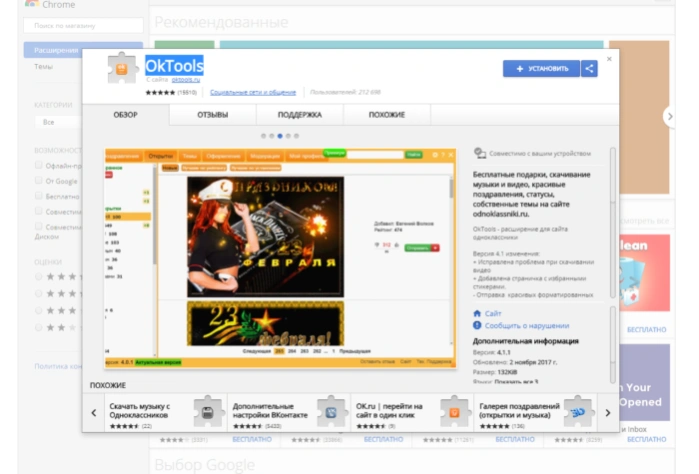Click the extension star rating
The width and height of the screenshot is (699, 474).
pos(160,92)
